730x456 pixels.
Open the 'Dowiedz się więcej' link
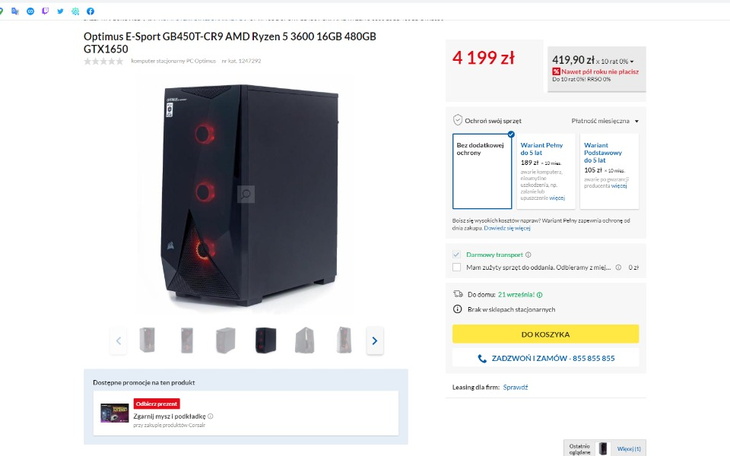click(507, 228)
